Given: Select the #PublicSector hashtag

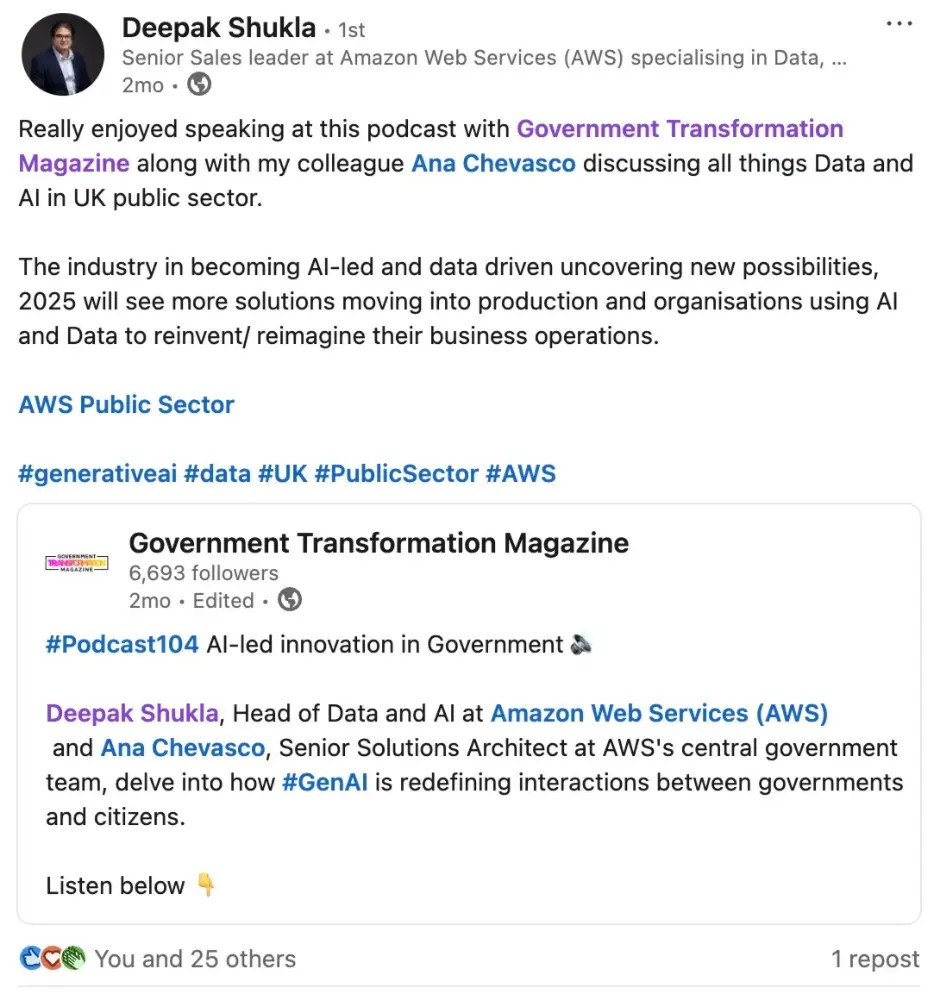Looking at the screenshot, I should (x=395, y=473).
